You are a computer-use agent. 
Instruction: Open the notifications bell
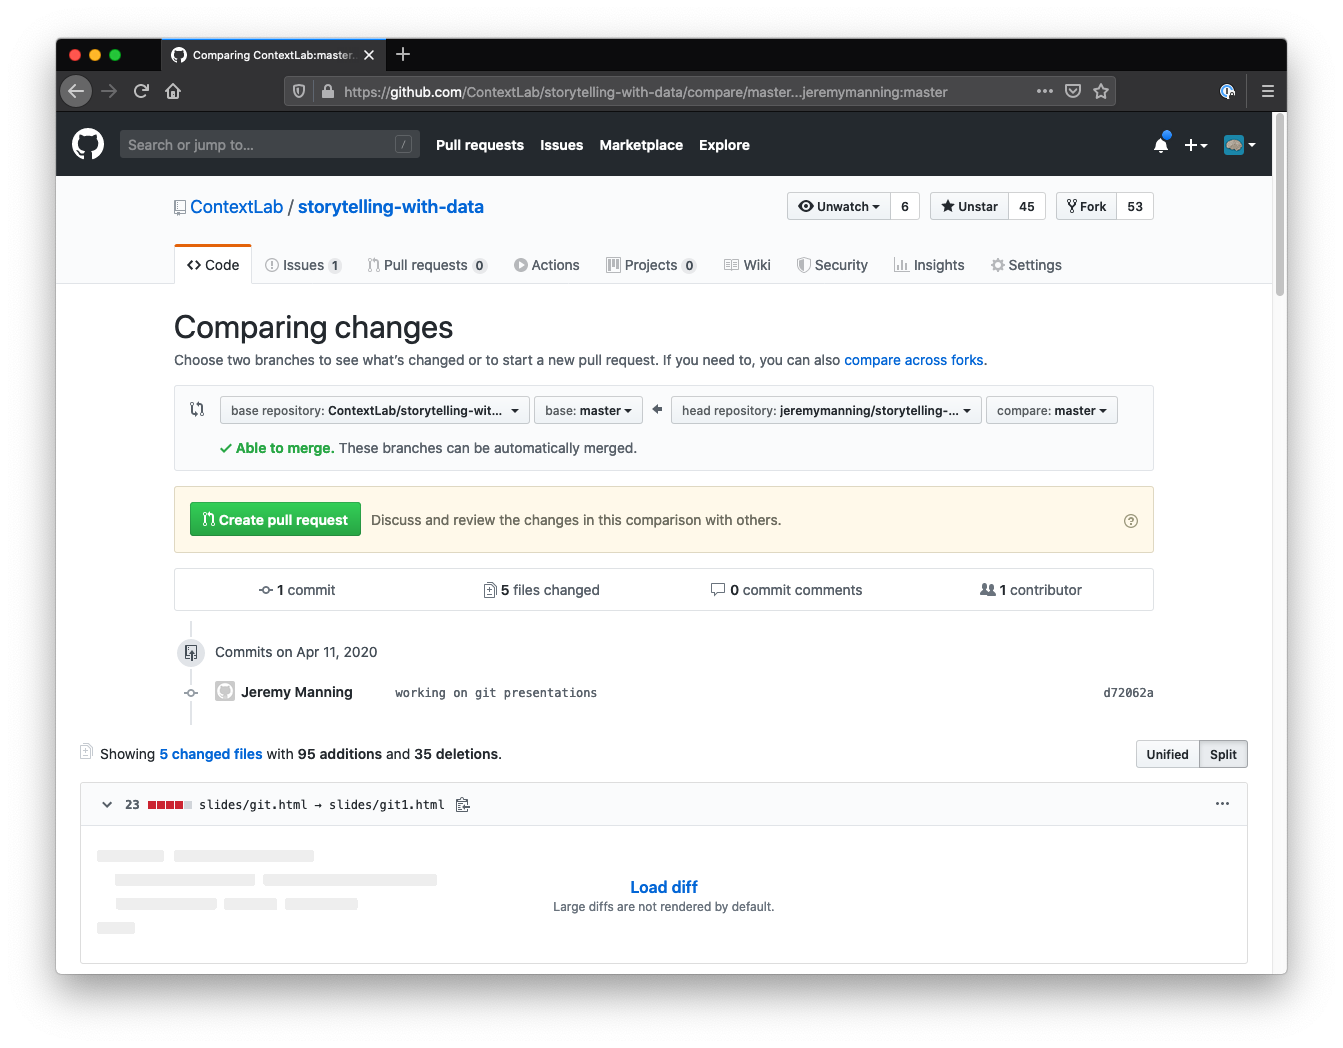pos(1160,145)
